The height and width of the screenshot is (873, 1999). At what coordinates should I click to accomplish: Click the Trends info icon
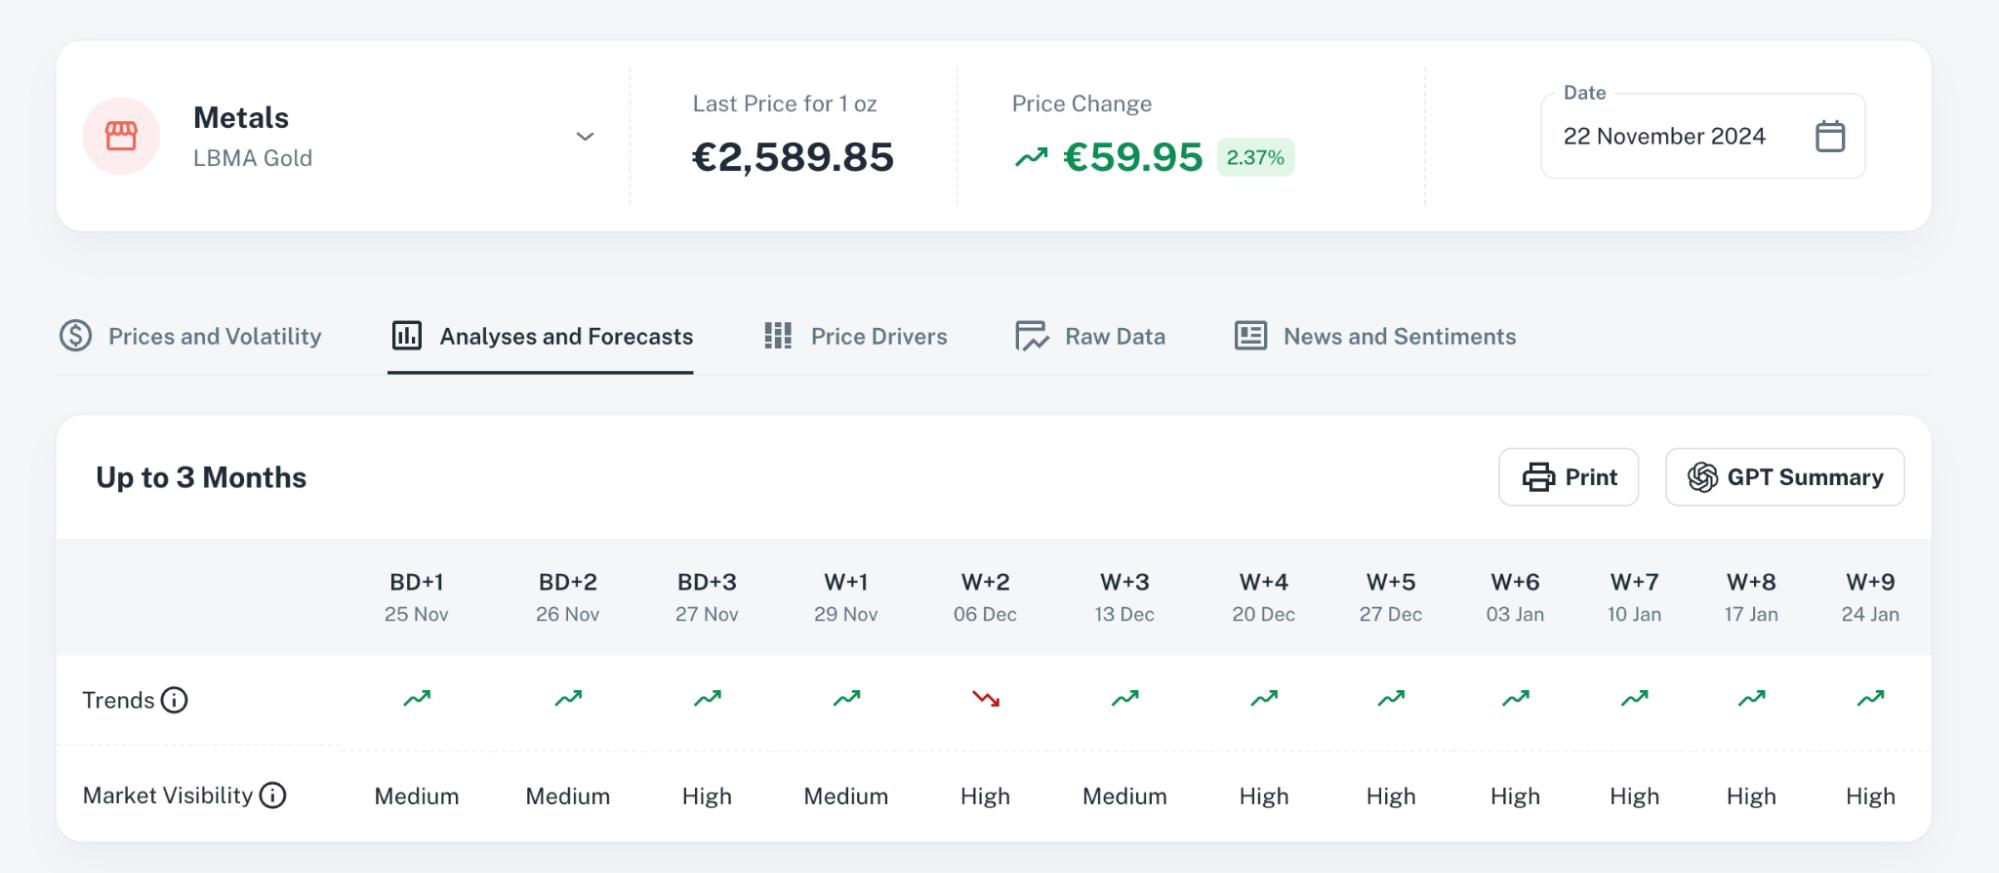tap(174, 700)
